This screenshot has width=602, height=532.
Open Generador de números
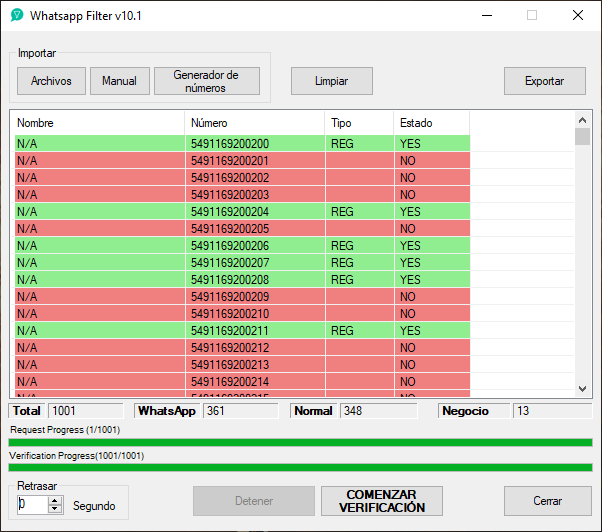tap(207, 81)
